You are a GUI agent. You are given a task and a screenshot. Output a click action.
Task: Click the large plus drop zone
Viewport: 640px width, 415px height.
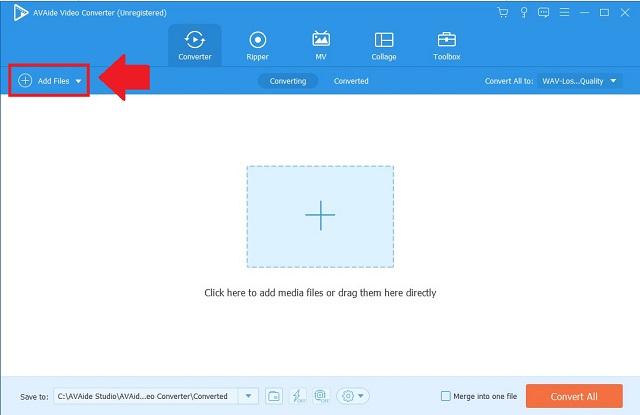coord(320,216)
